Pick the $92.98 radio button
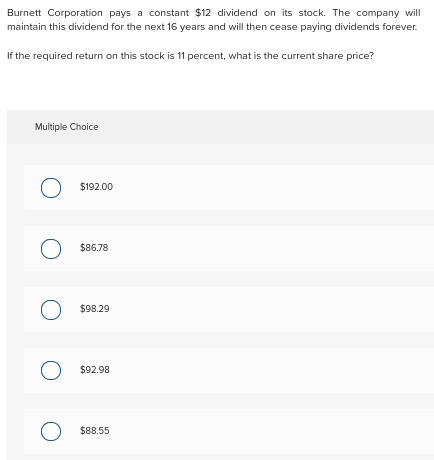The image size is (434, 460). coord(51,370)
